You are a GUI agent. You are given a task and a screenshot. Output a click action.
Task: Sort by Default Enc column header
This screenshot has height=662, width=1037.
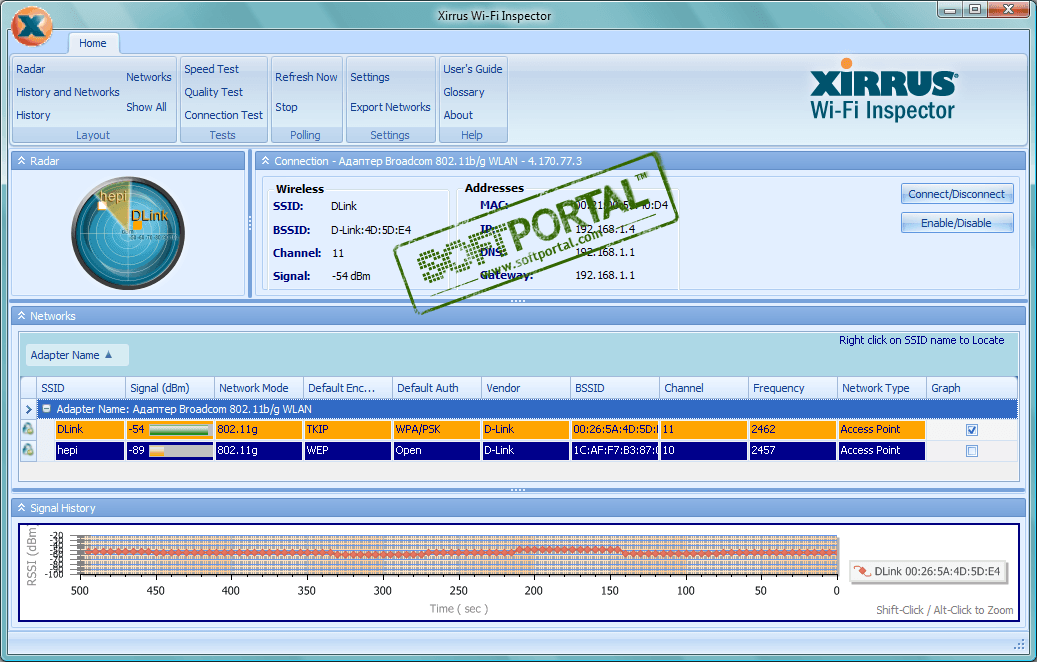[x=348, y=388]
